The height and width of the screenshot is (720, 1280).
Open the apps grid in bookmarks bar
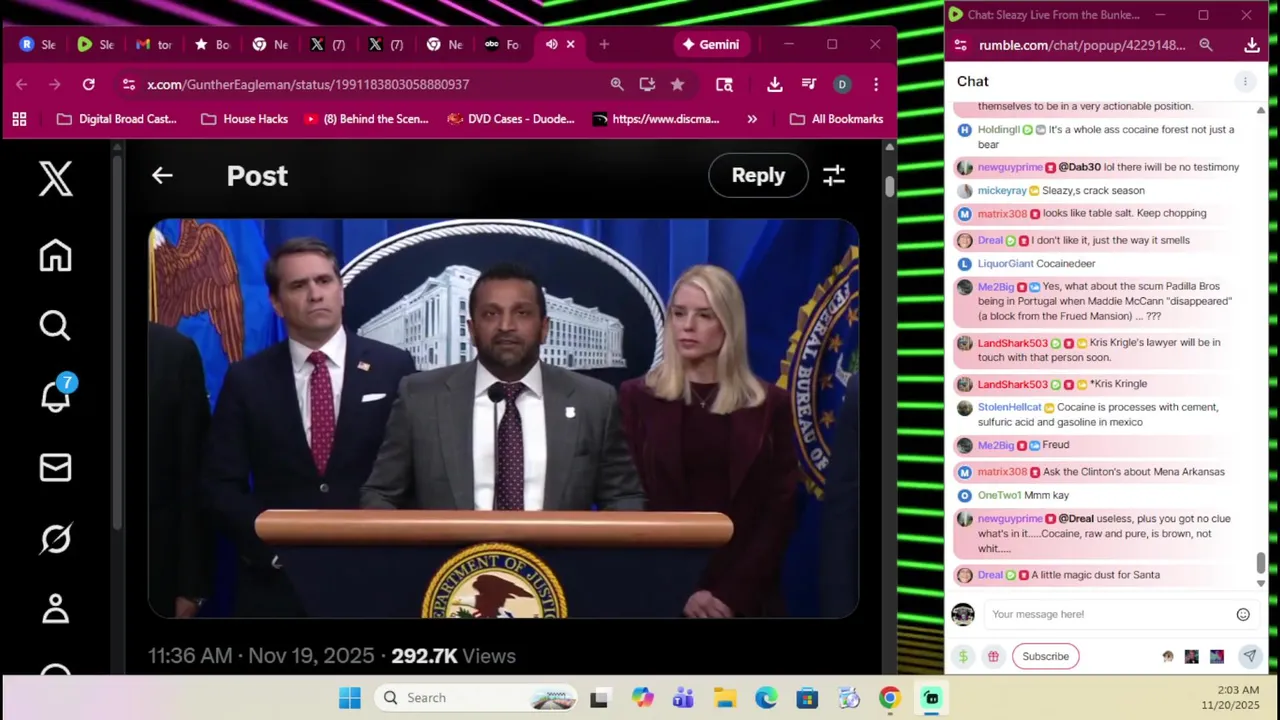coord(19,119)
